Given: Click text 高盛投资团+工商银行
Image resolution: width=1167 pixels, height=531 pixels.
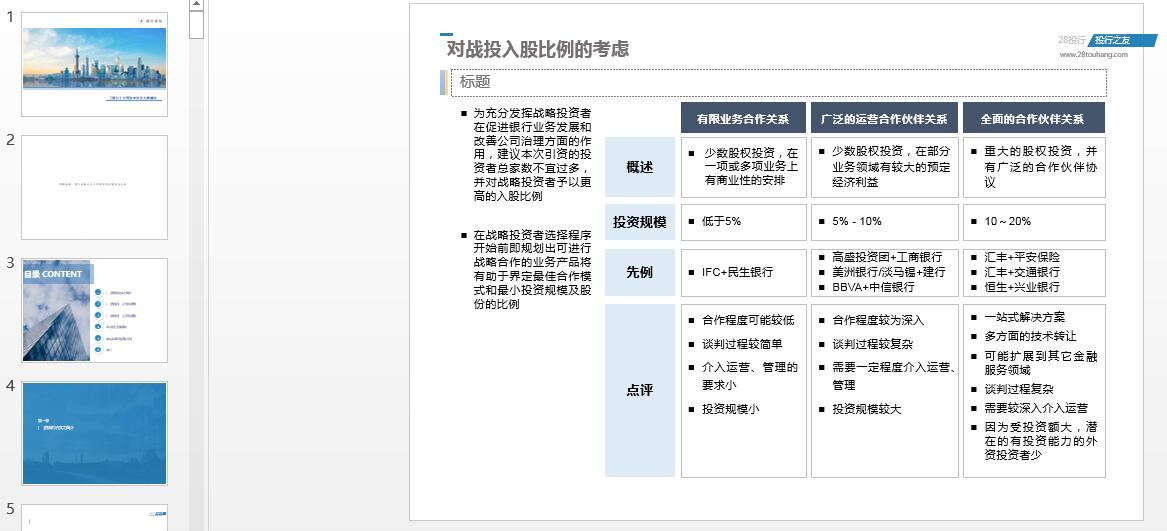Looking at the screenshot, I should [x=887, y=257].
